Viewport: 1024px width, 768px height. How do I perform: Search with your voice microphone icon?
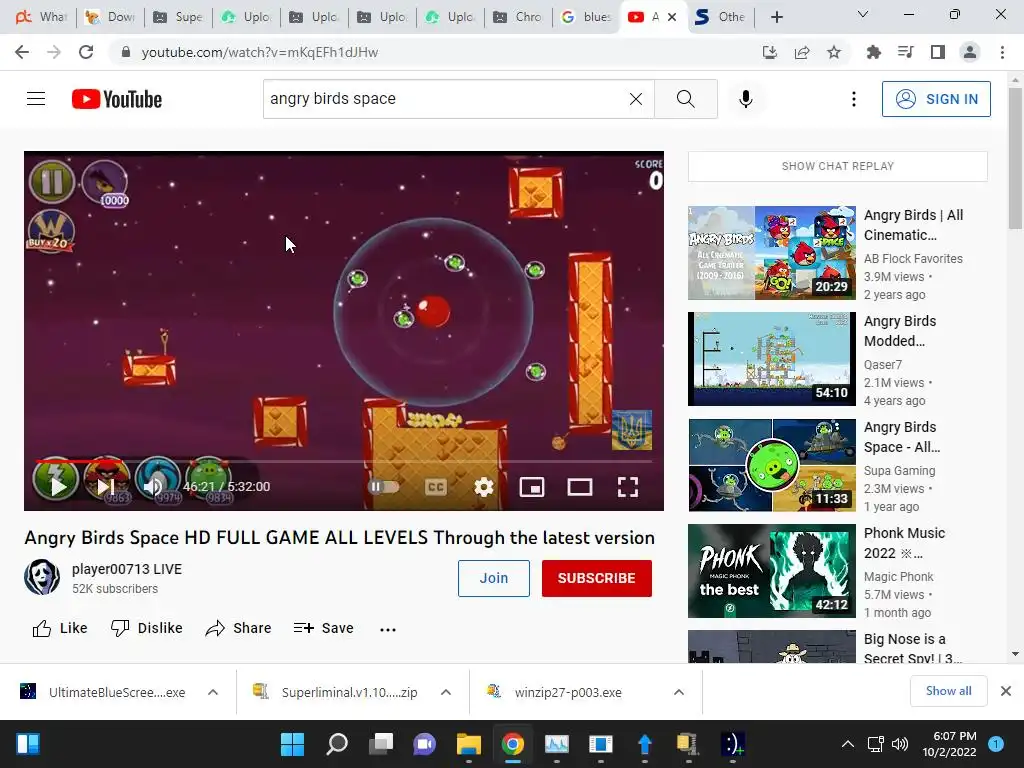pos(745,99)
